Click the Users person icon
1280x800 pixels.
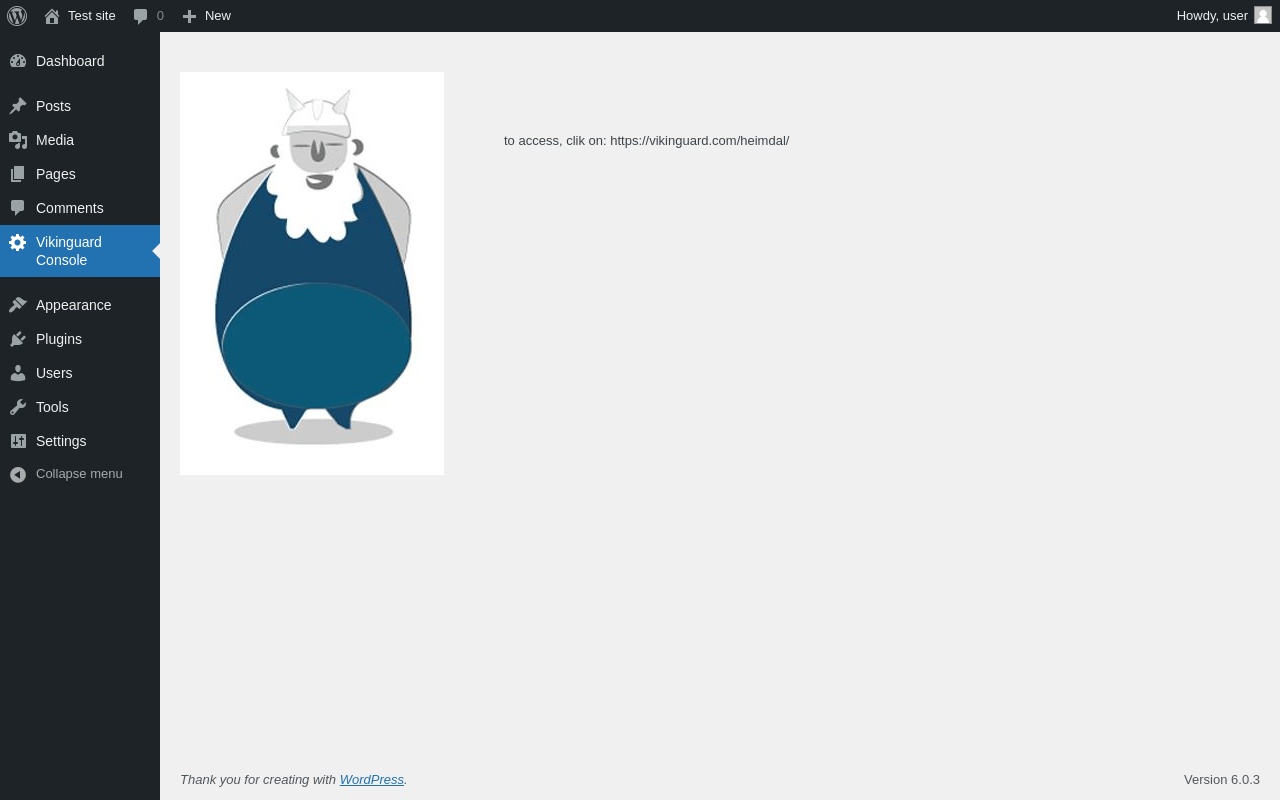click(x=18, y=373)
